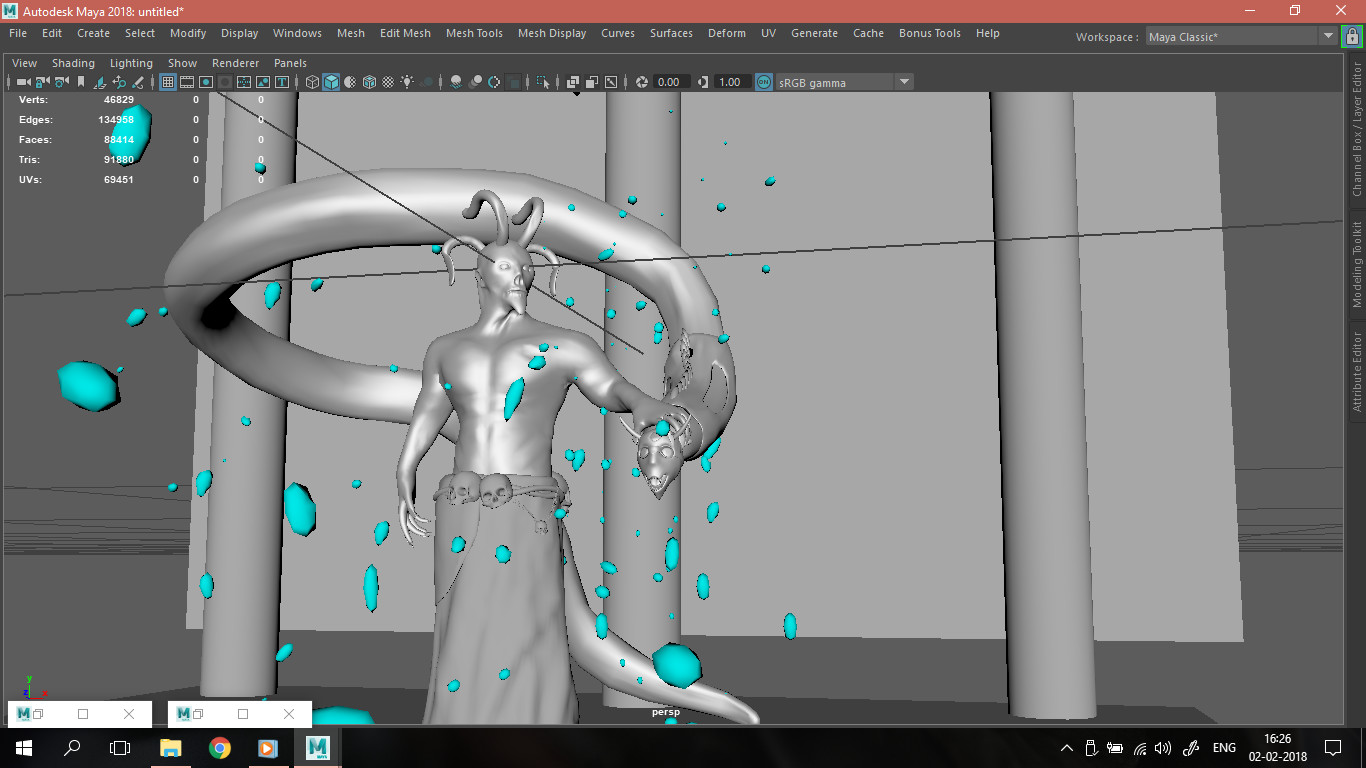Open the Shading panel menu

pyautogui.click(x=73, y=63)
